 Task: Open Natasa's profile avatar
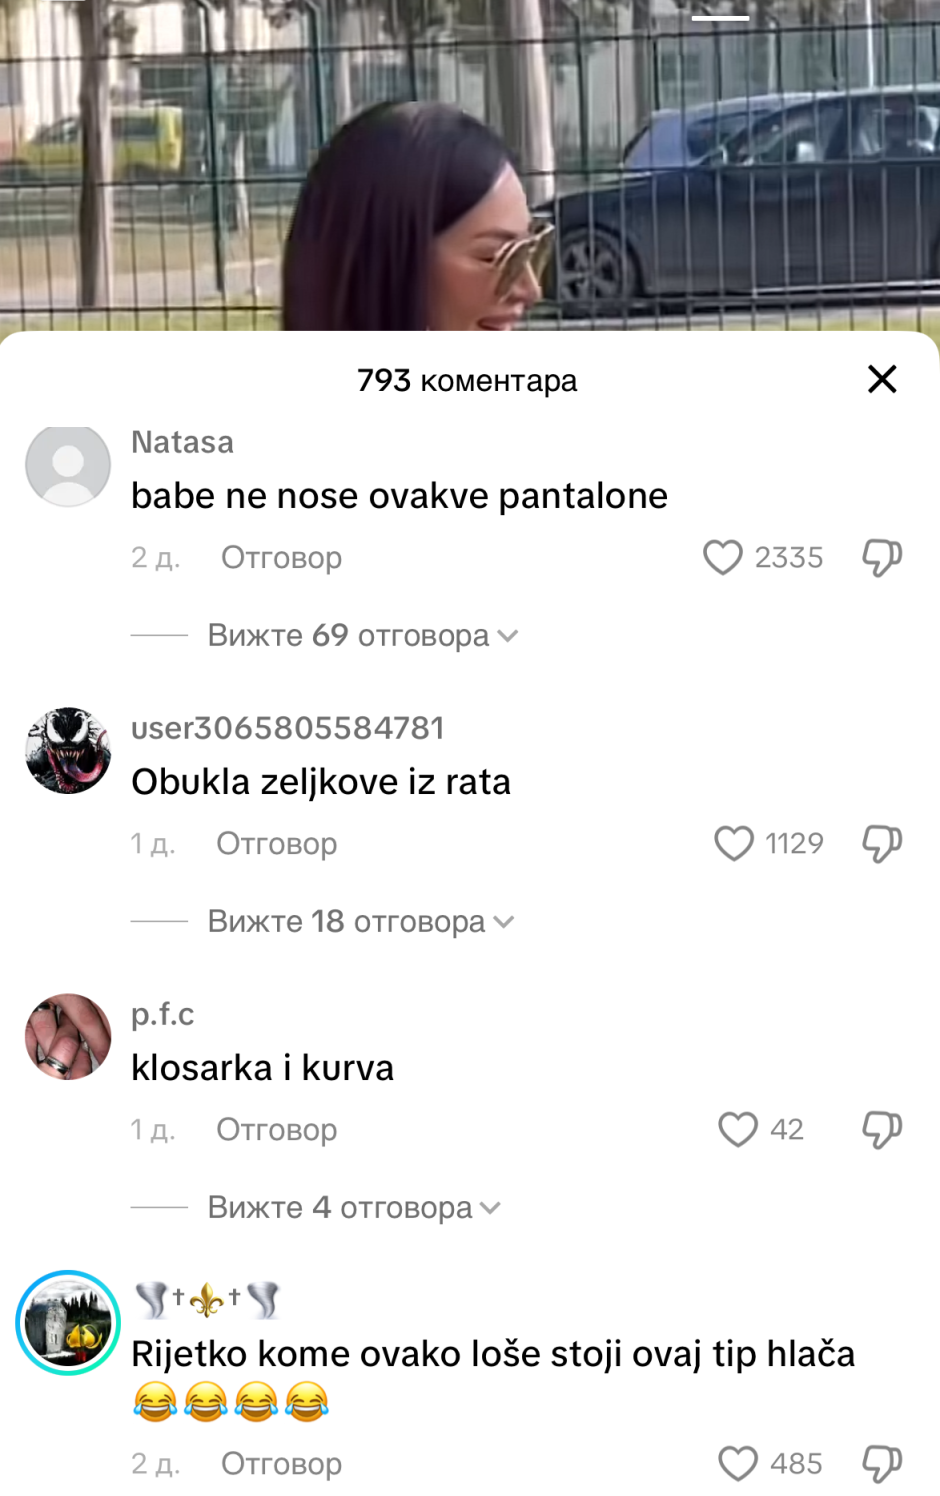(x=68, y=465)
